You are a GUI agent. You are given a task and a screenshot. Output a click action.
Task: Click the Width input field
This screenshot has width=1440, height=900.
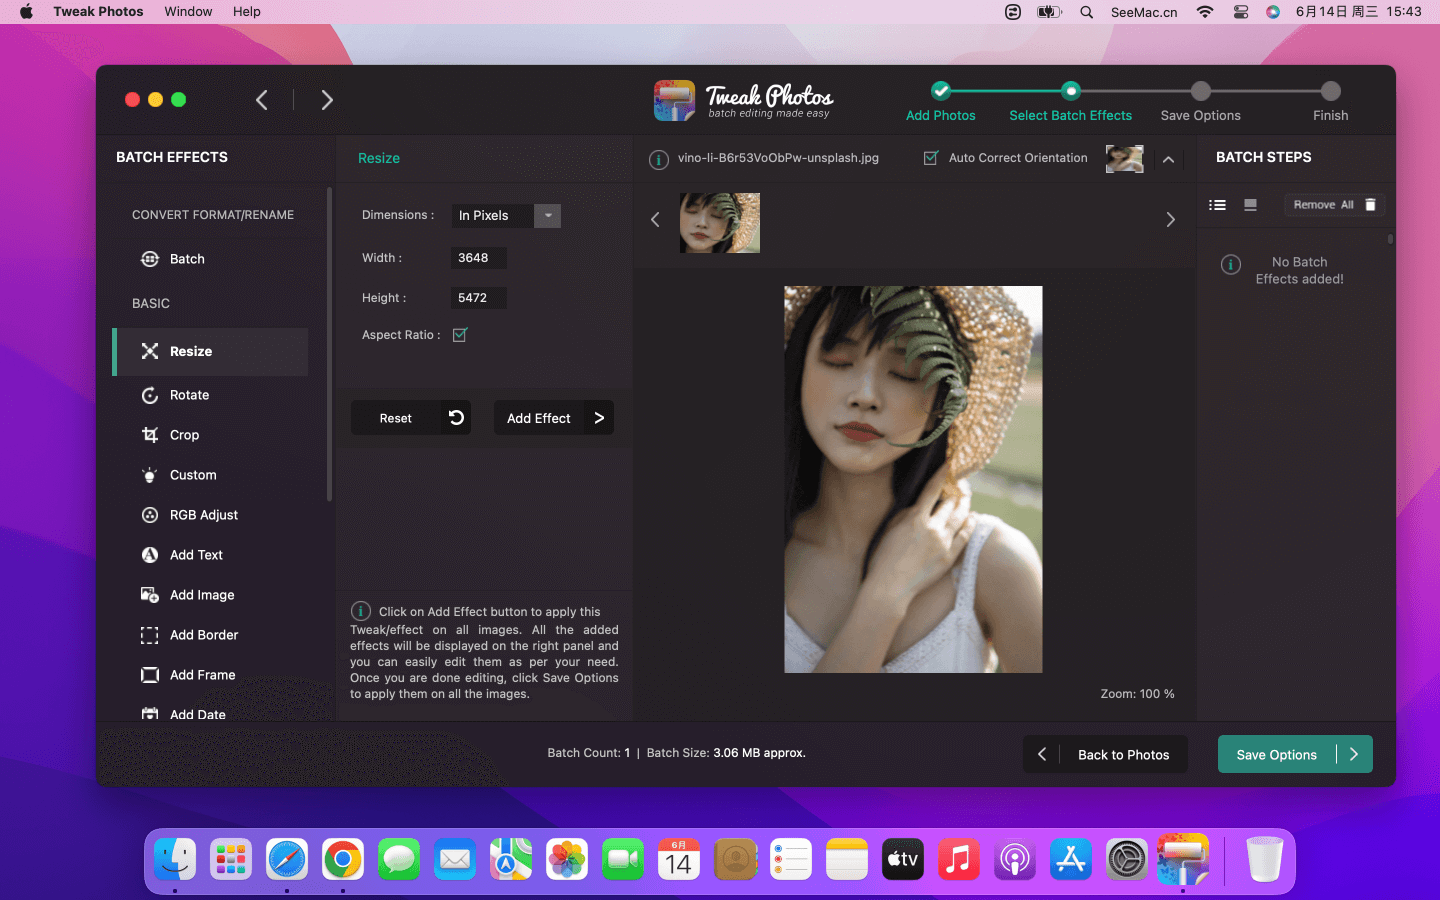click(x=478, y=258)
